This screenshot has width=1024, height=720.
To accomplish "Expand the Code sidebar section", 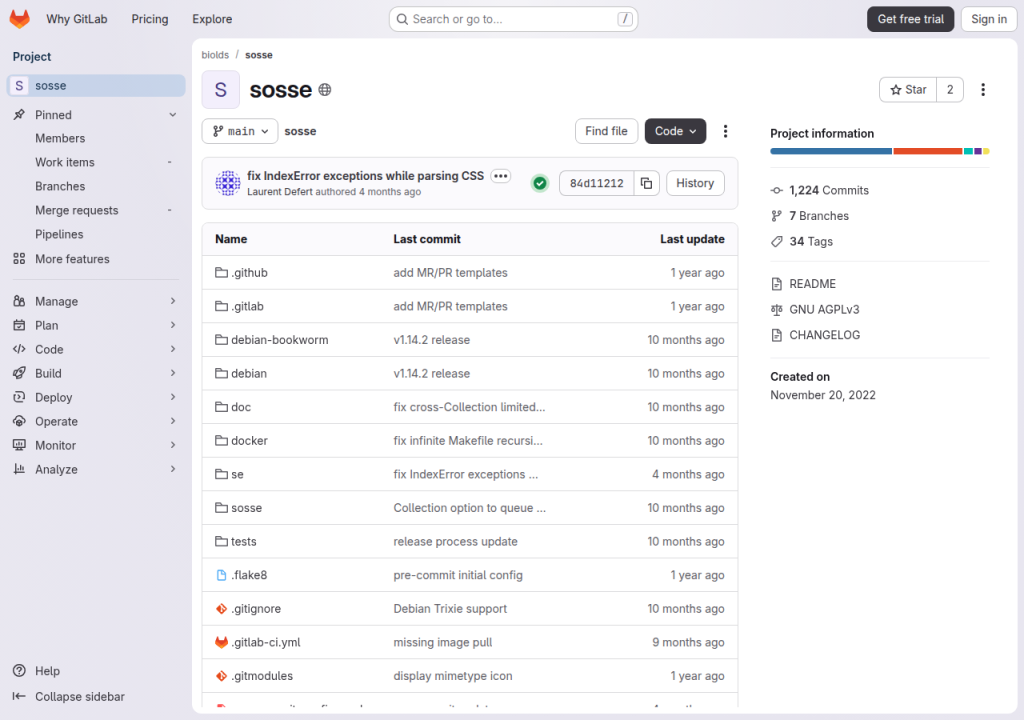I will pyautogui.click(x=95, y=350).
